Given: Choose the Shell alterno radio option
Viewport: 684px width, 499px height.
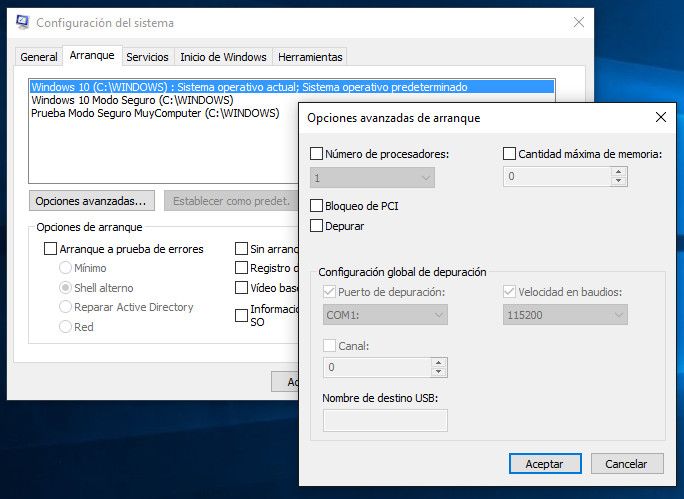Looking at the screenshot, I should 65,287.
